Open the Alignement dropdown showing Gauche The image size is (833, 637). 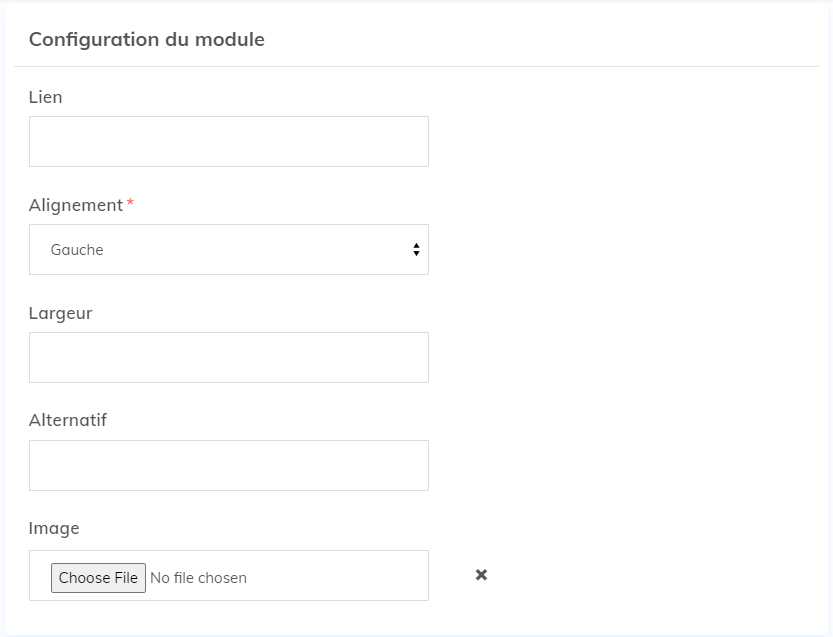click(228, 249)
